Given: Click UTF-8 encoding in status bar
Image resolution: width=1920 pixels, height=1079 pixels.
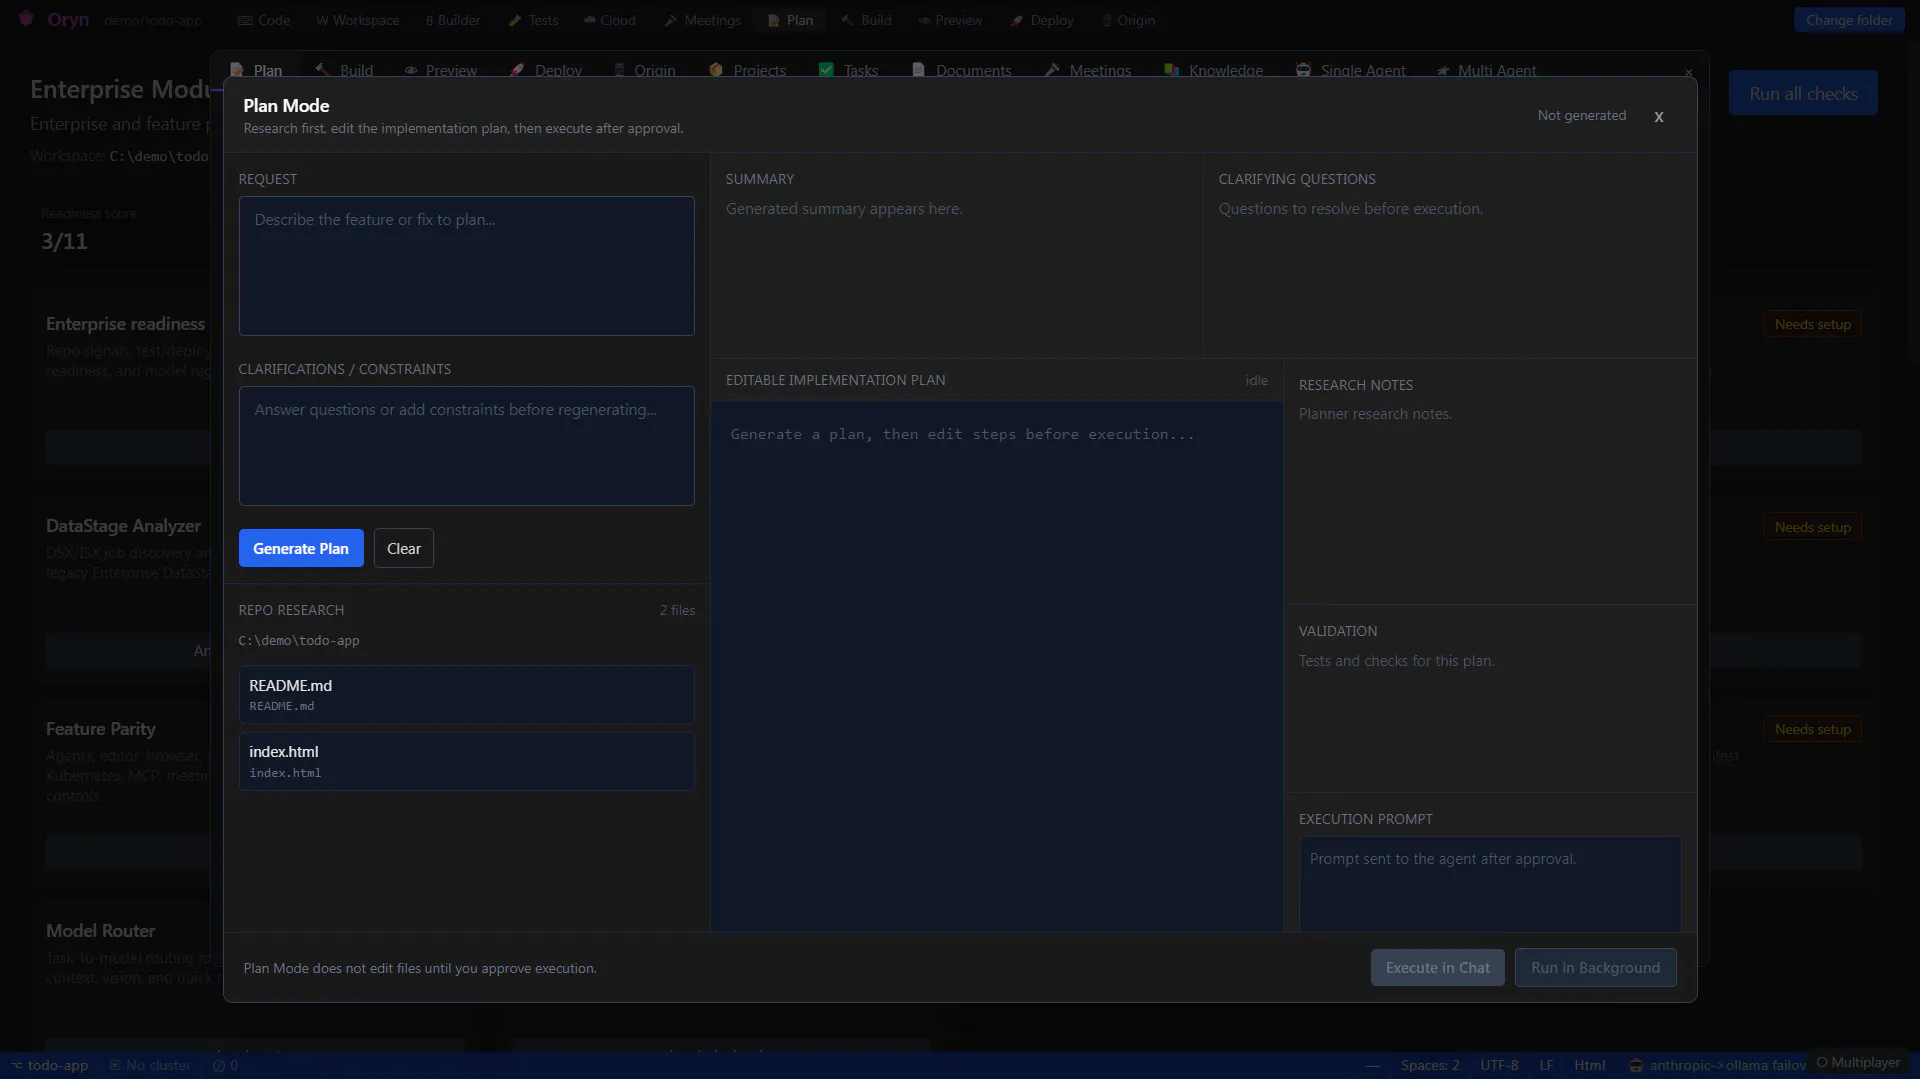Looking at the screenshot, I should [x=1499, y=1065].
